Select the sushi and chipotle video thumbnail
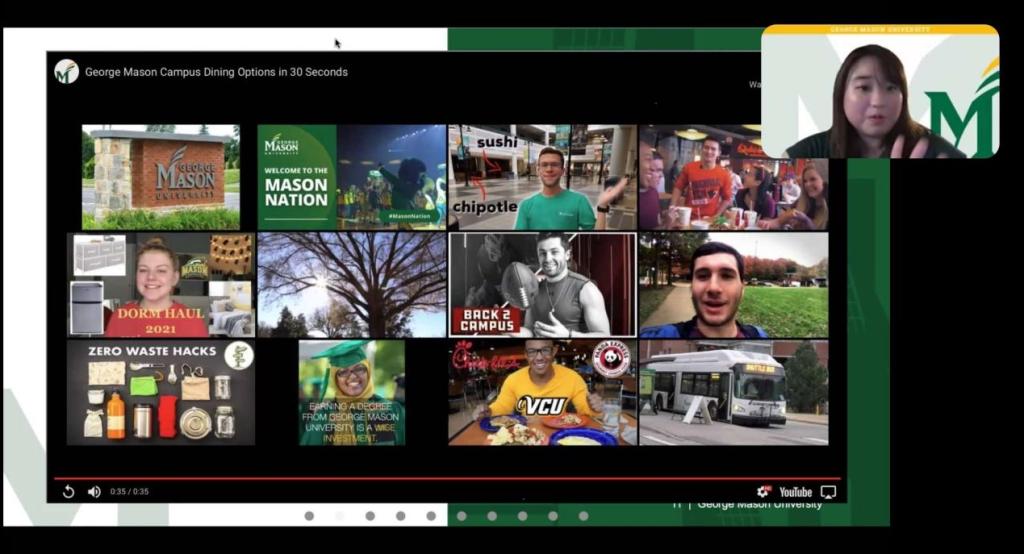The image size is (1024, 554). coord(542,177)
